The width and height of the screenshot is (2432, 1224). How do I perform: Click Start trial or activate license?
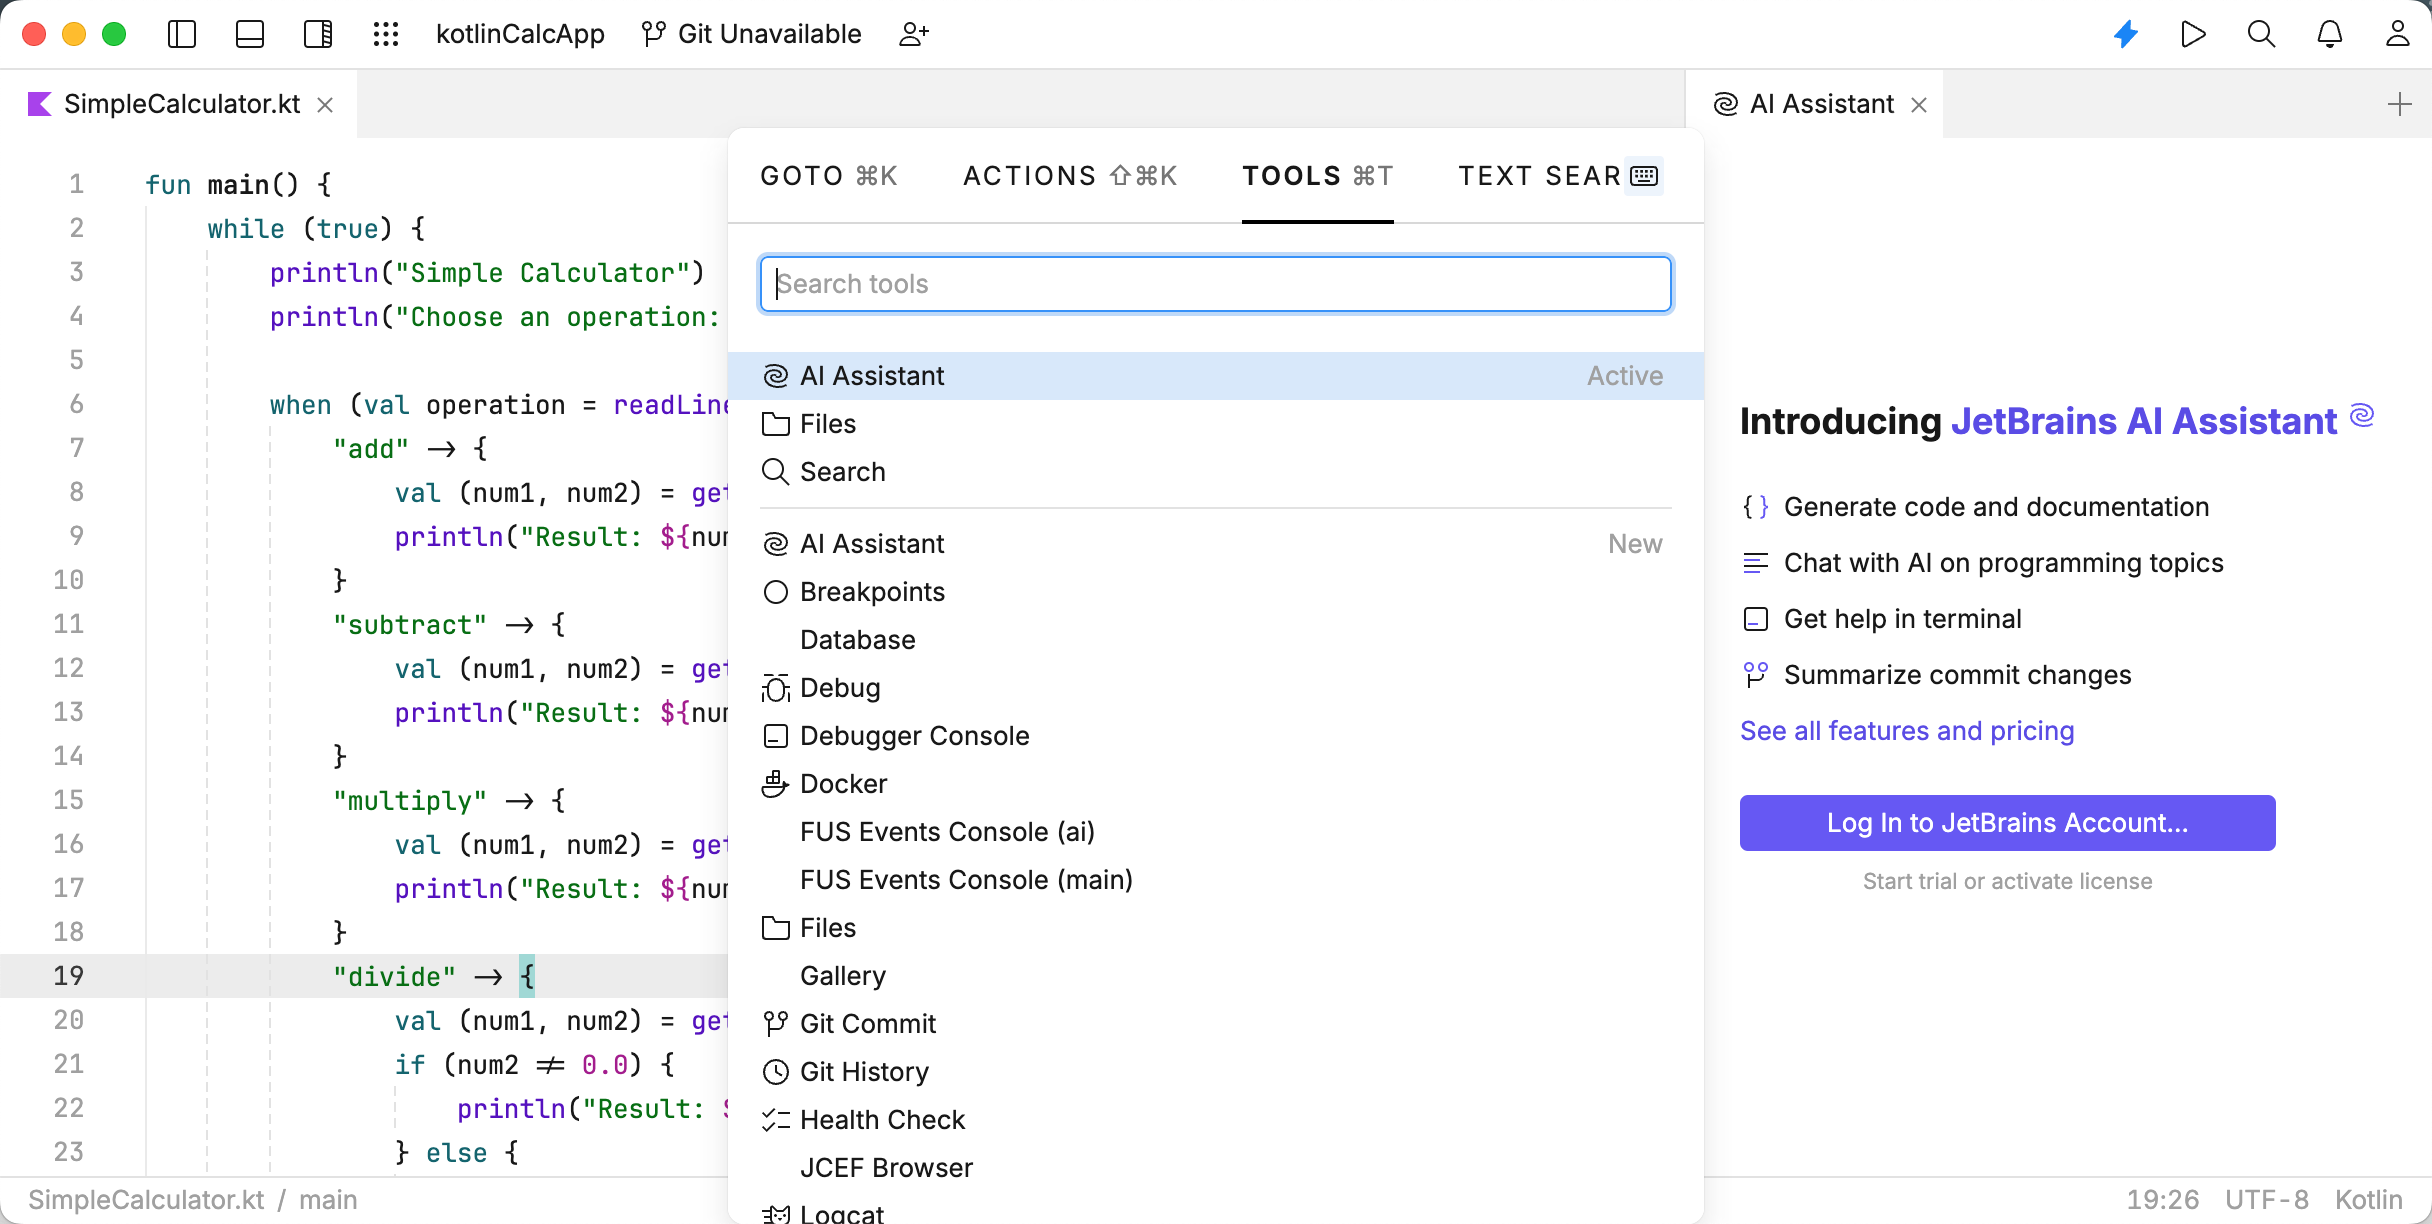(x=2006, y=881)
